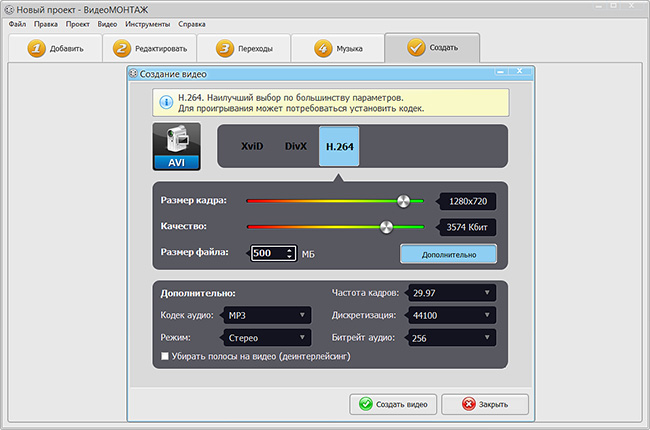650x430 pixels.
Task: Select the XviD codec
Action: click(252, 146)
